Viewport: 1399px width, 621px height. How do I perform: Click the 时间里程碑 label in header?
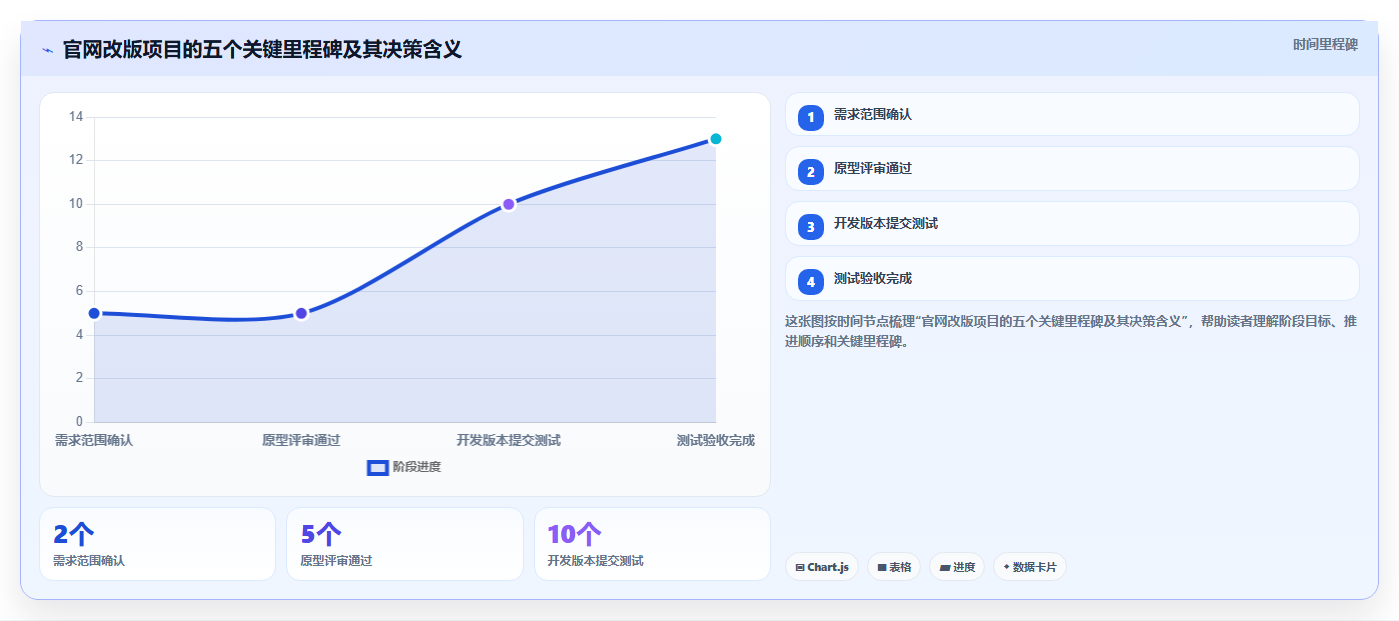[1325, 44]
